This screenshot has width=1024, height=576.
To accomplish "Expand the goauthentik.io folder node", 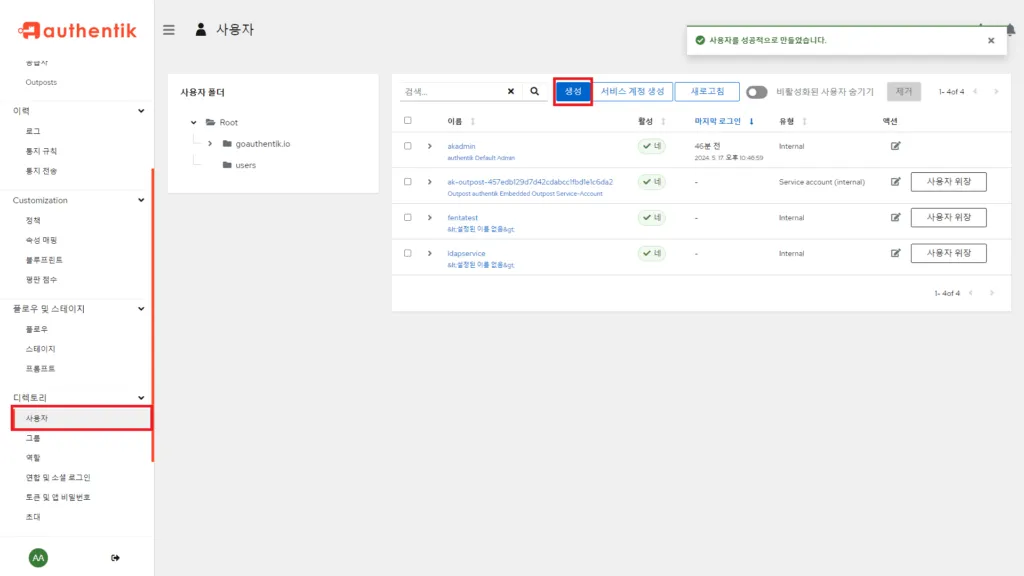I will click(212, 143).
